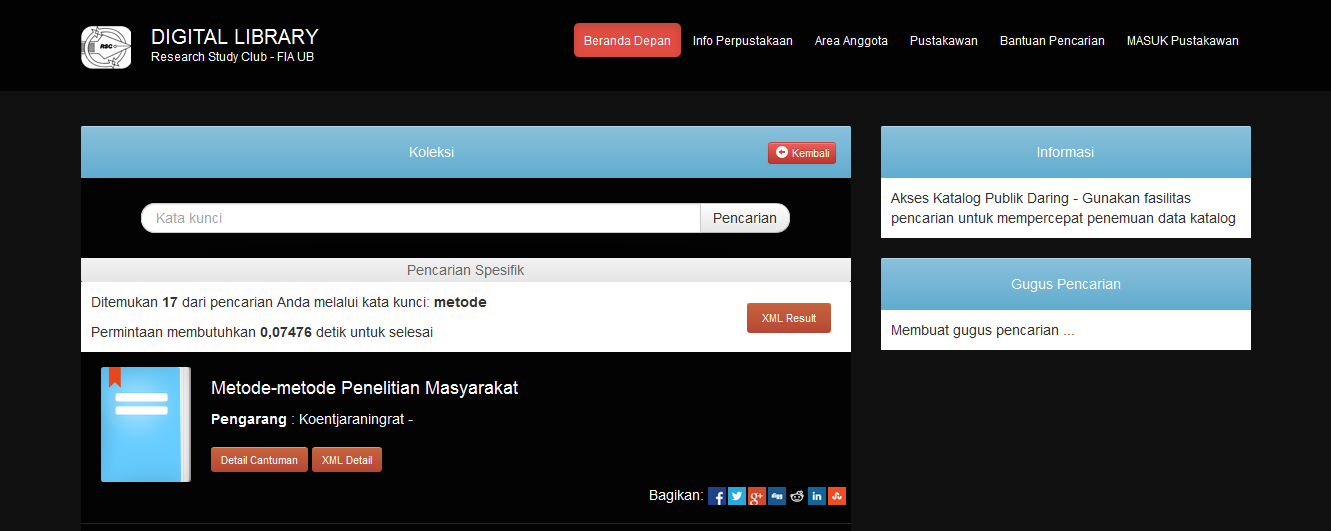Open the XML Result button

tap(788, 318)
